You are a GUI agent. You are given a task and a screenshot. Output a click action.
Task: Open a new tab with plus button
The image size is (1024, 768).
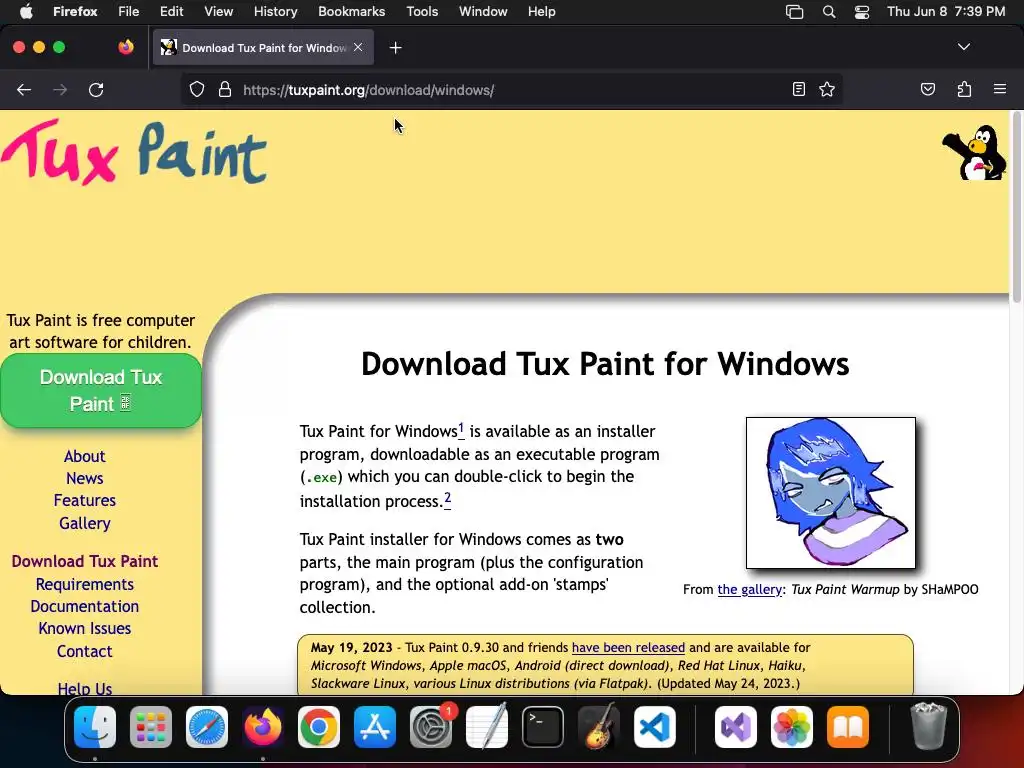(x=395, y=48)
